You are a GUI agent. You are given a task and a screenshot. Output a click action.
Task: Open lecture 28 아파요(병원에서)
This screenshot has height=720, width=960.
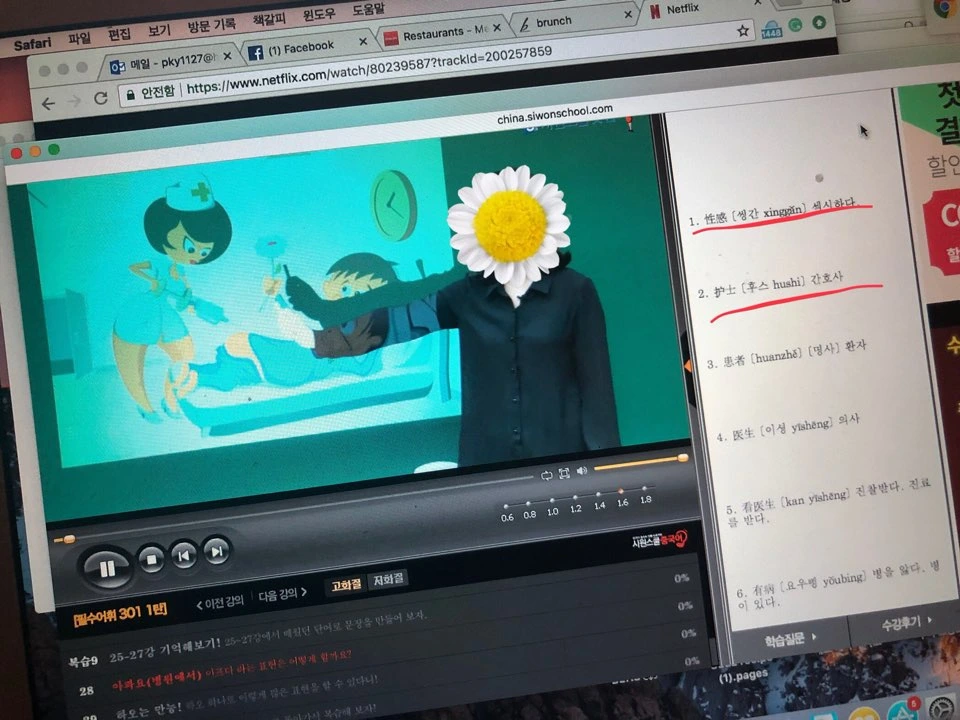pos(216,673)
